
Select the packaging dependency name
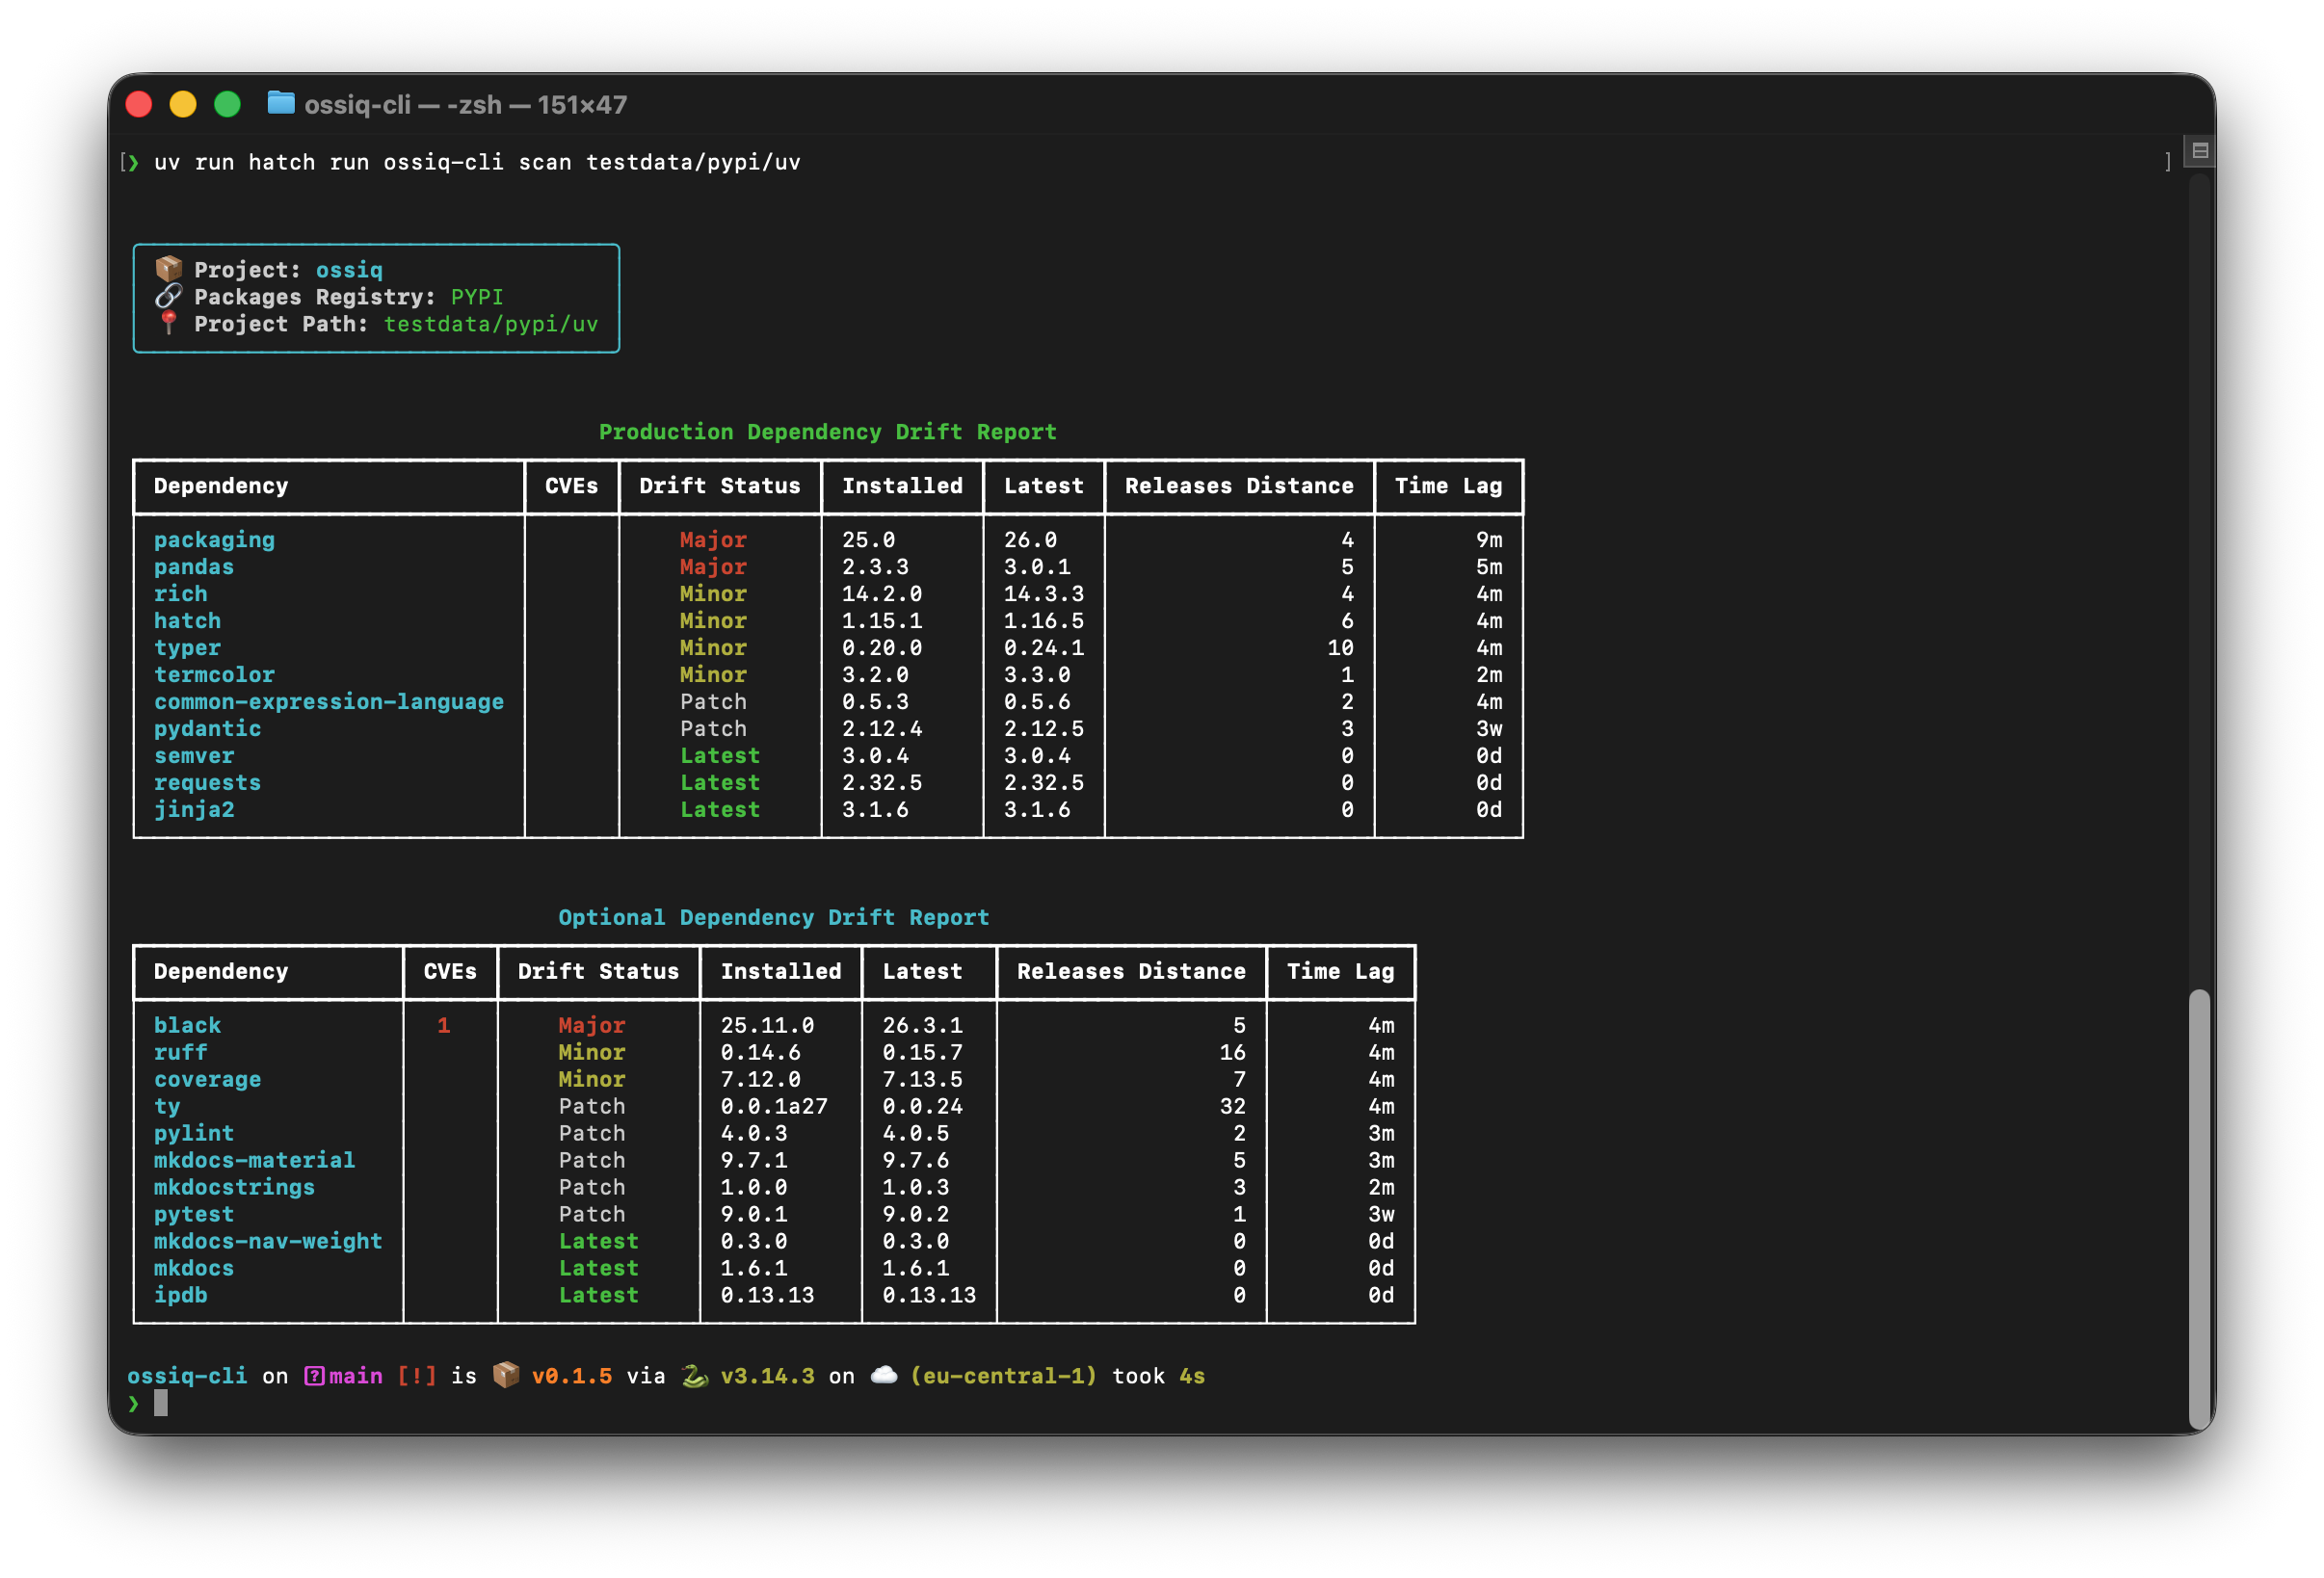point(213,539)
